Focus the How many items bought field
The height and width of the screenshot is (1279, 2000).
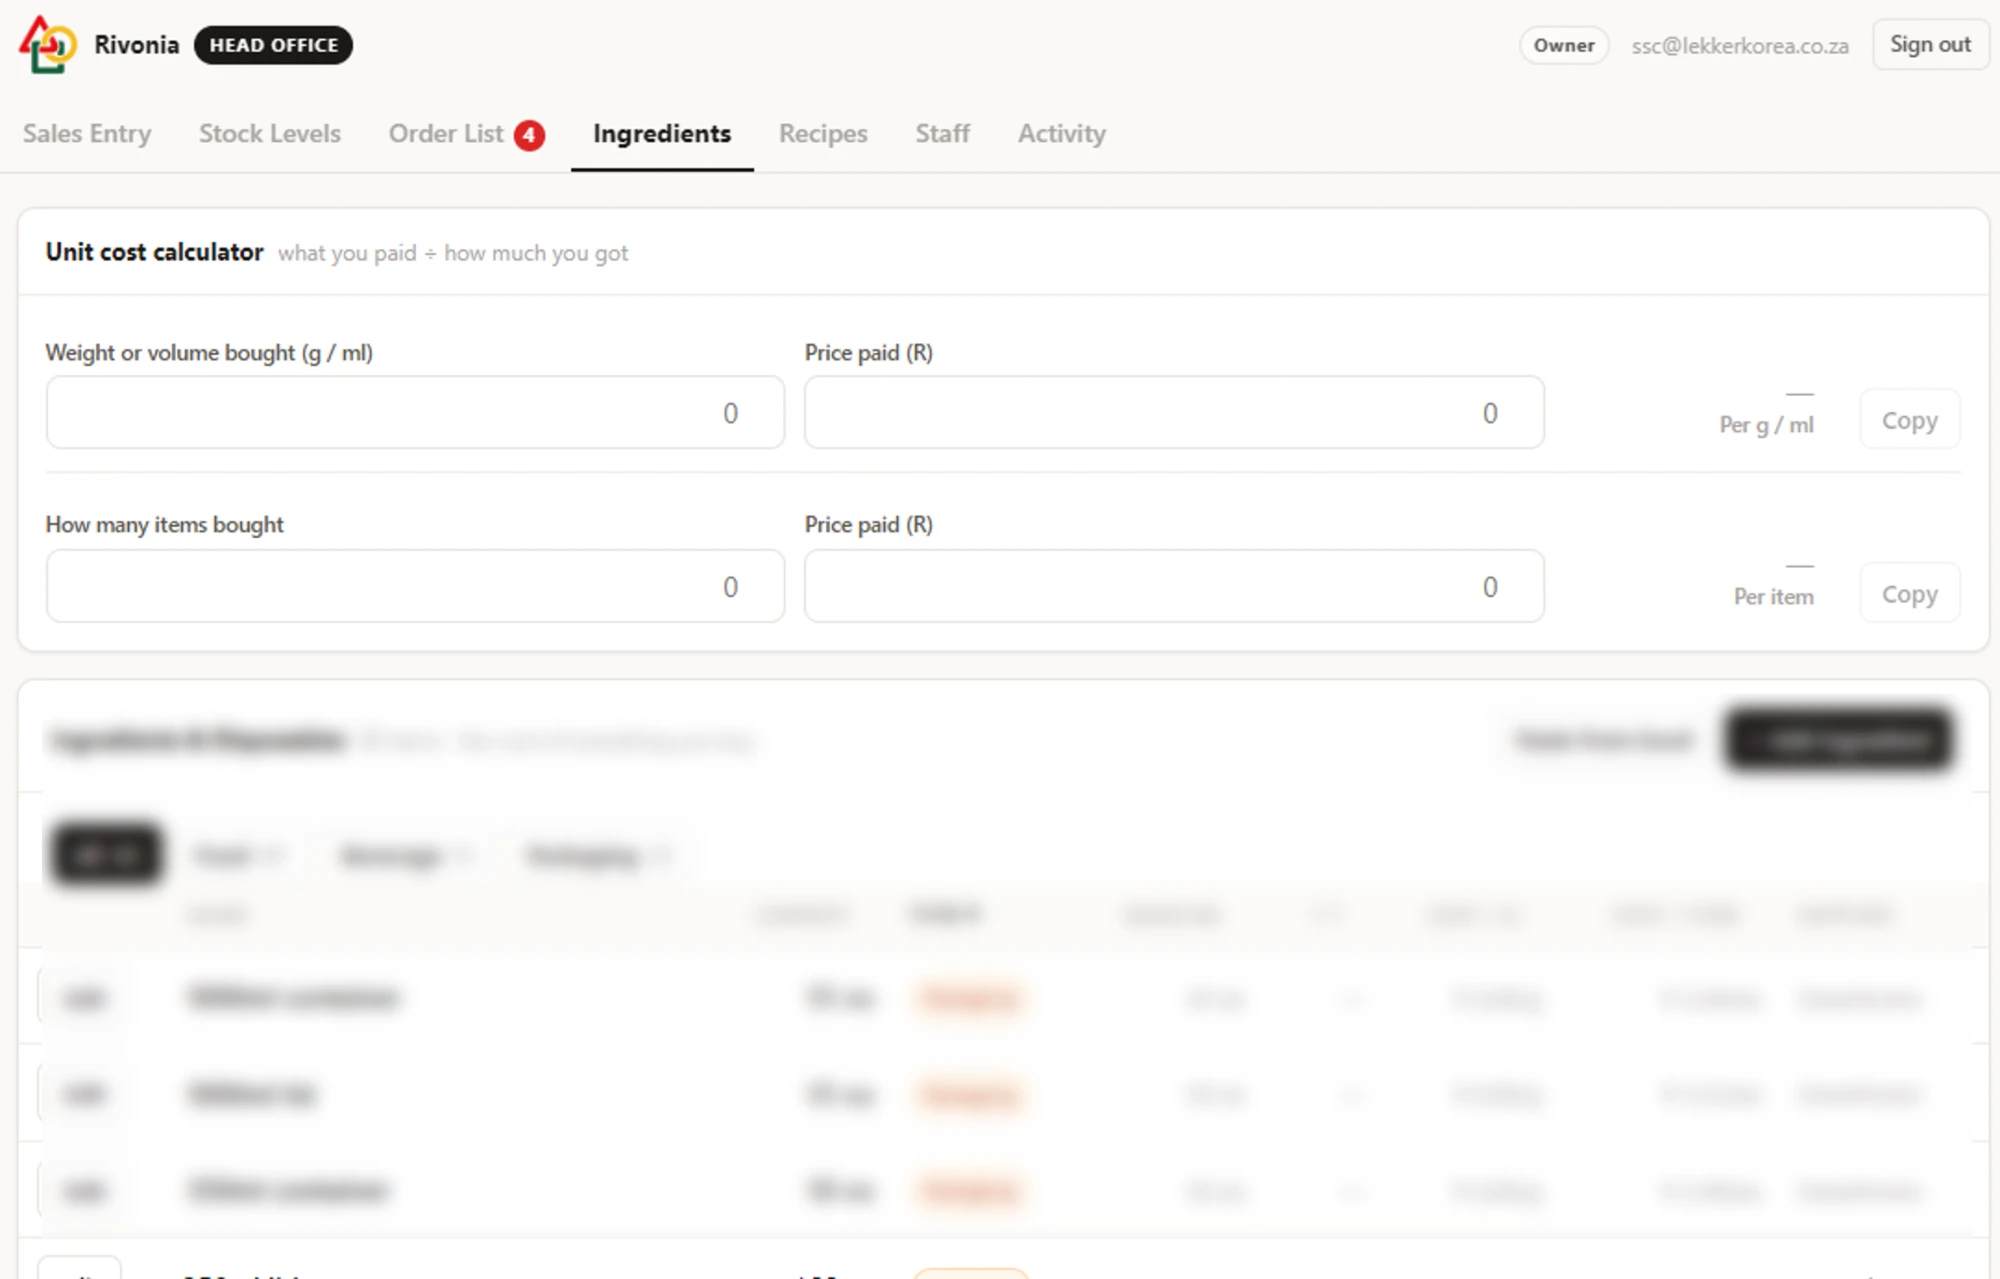pyautogui.click(x=415, y=586)
